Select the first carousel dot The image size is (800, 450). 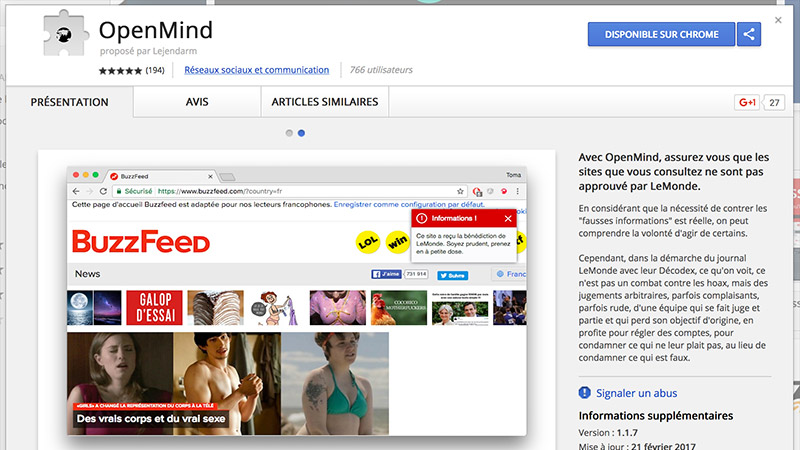pyautogui.click(x=289, y=133)
